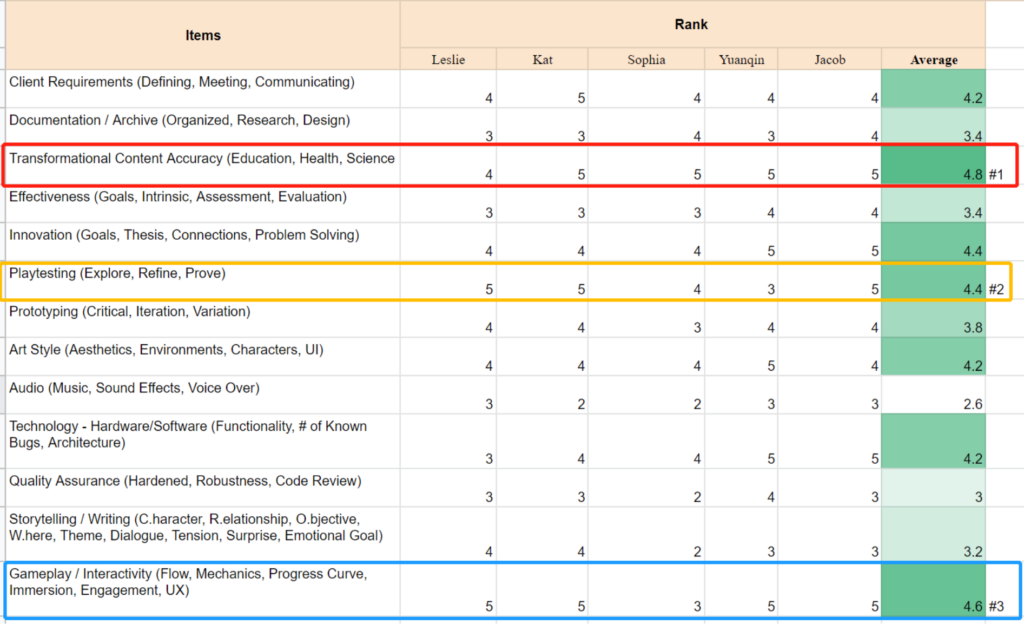Screen dimensions: 1024x624
Task: Select Transformational Content Accuracy item cell
Action: (x=202, y=165)
